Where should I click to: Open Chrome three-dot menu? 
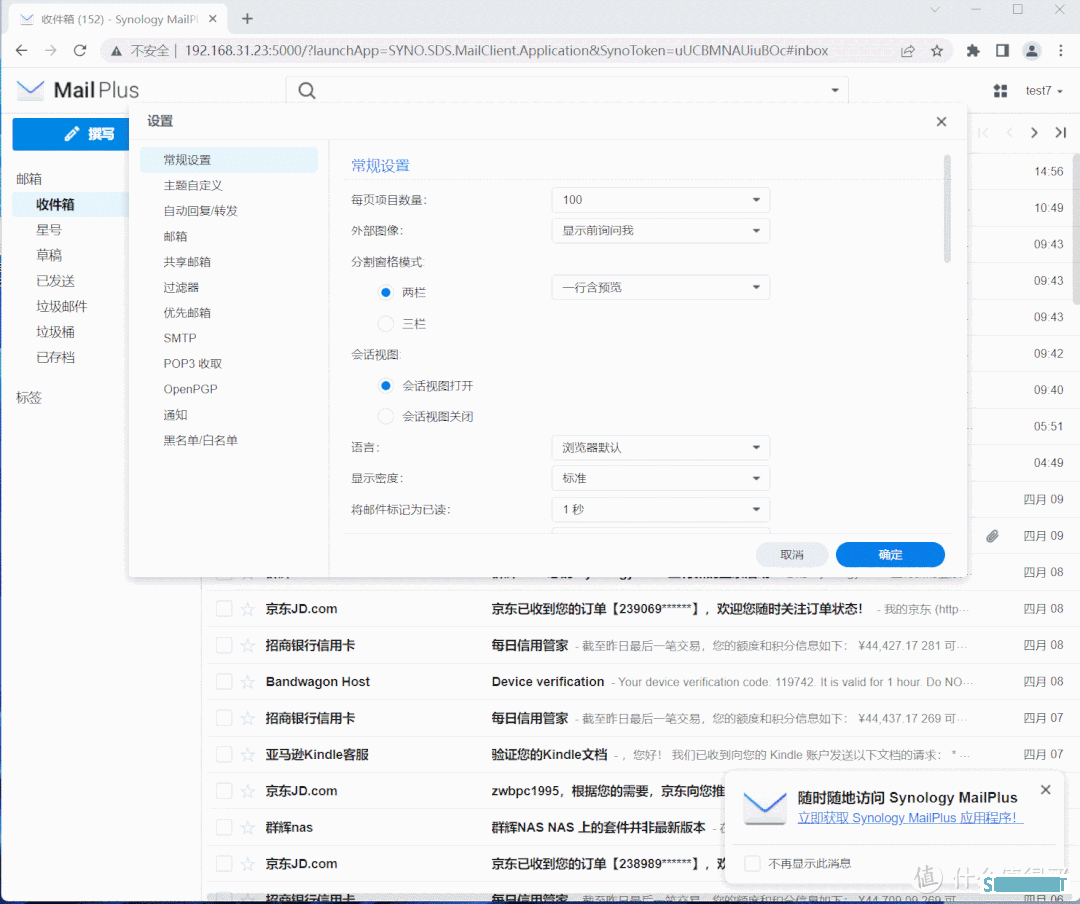click(1061, 50)
